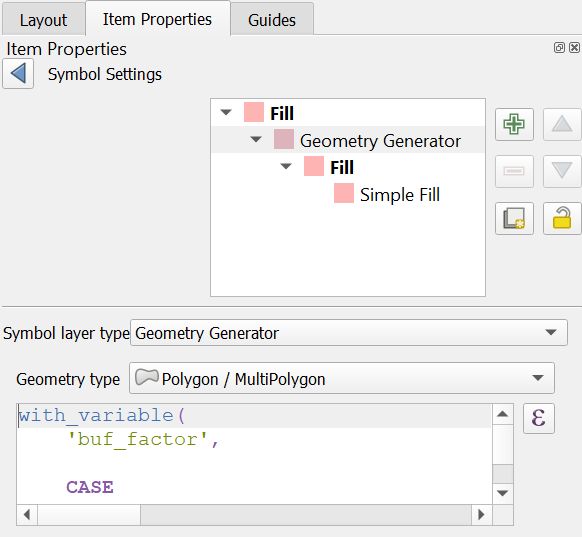Viewport: 582px width, 537px height.
Task: Click the horizontal scrollbar right arrow
Action: 481,514
